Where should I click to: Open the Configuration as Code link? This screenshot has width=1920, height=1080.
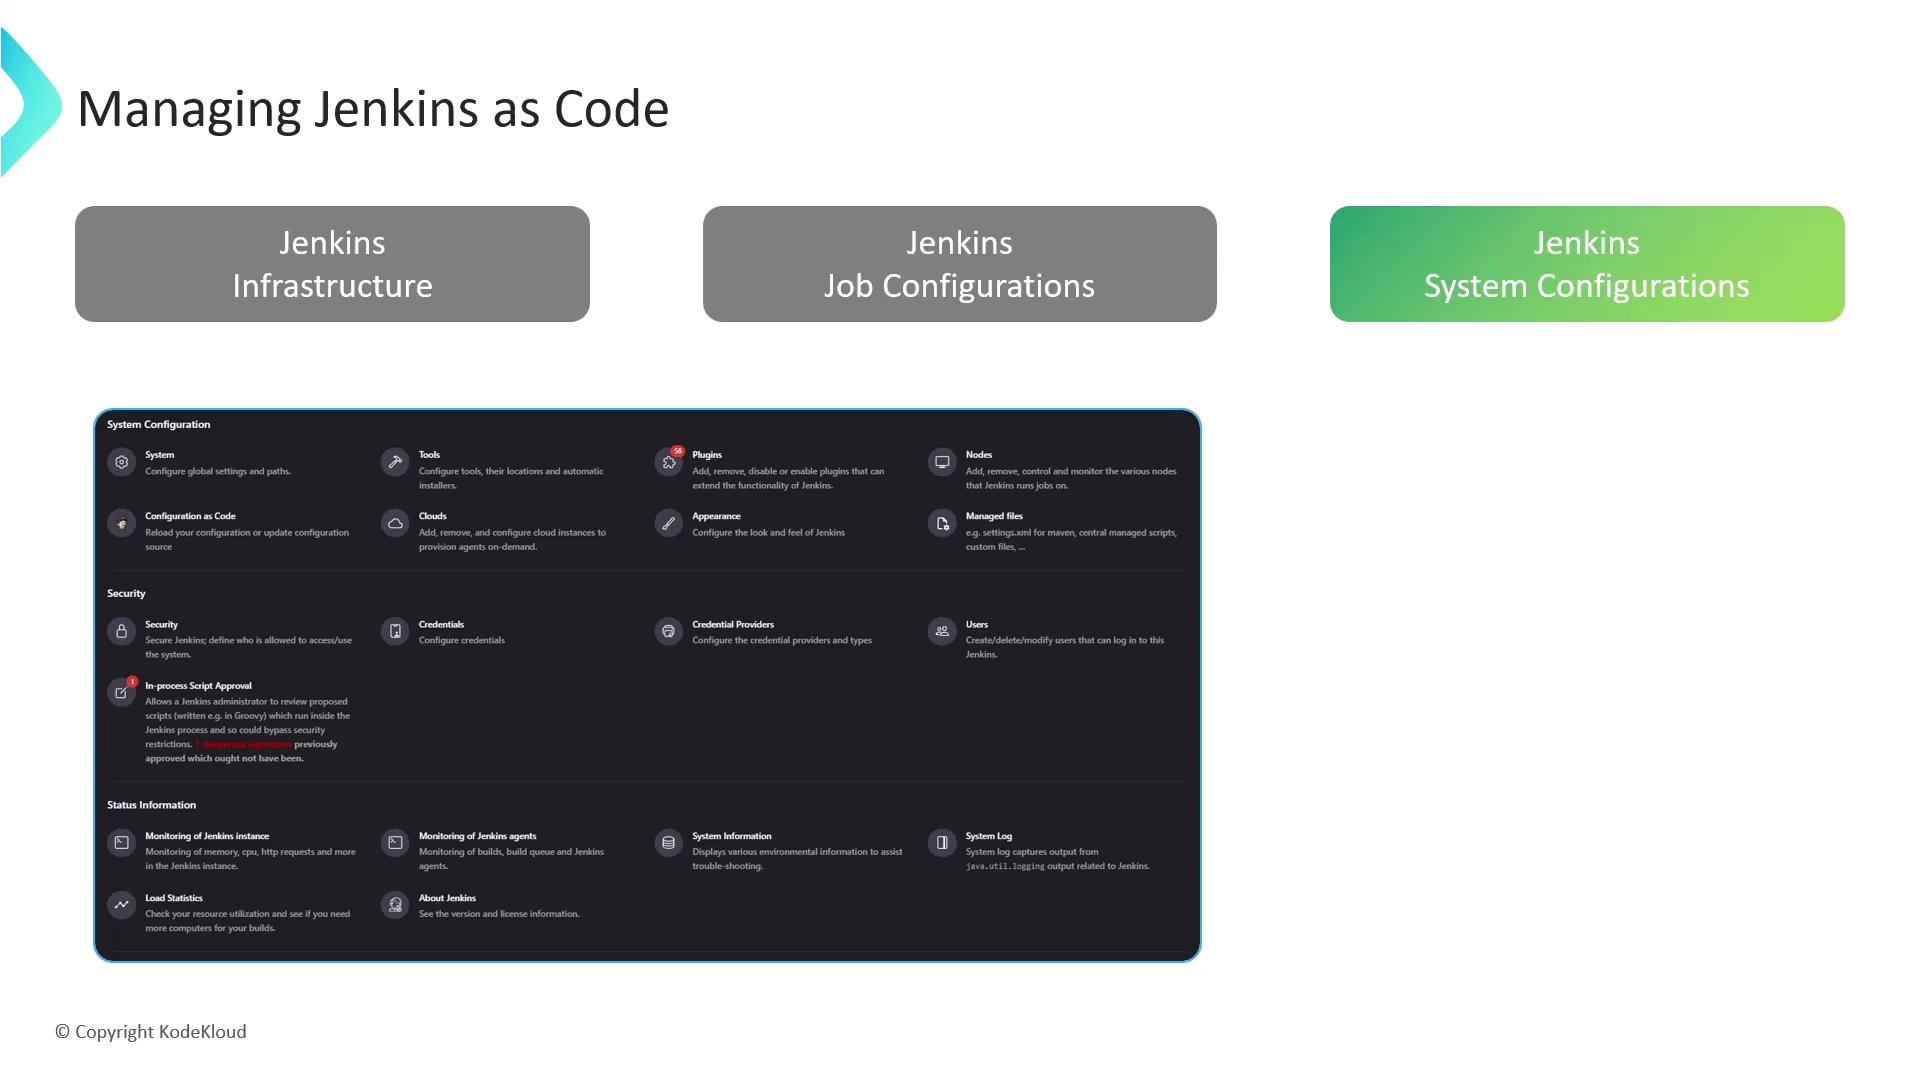pyautogui.click(x=190, y=516)
